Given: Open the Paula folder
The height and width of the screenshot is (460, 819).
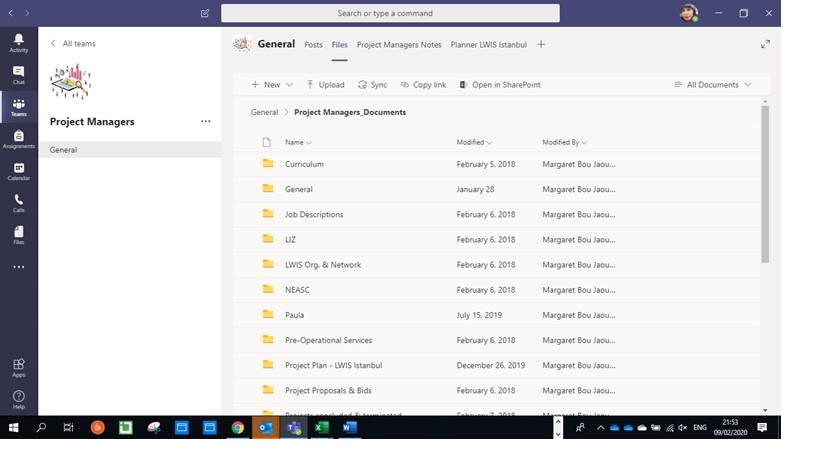Looking at the screenshot, I should click(295, 315).
